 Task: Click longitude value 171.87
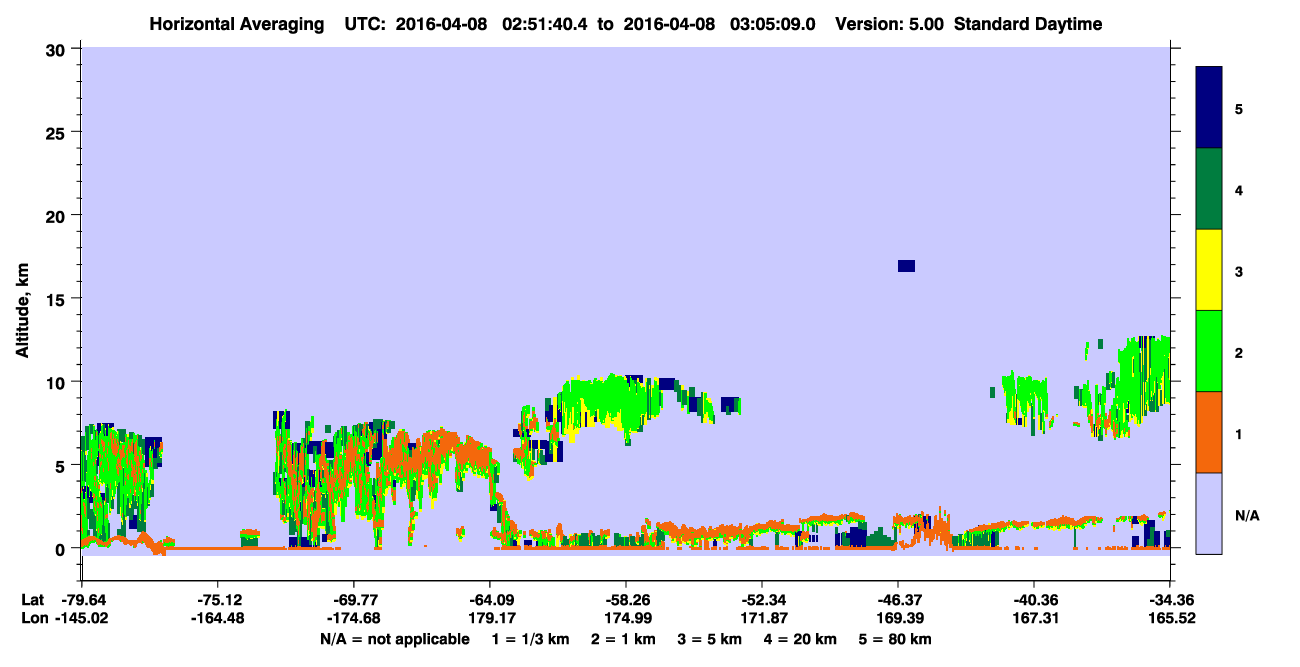pyautogui.click(x=762, y=618)
